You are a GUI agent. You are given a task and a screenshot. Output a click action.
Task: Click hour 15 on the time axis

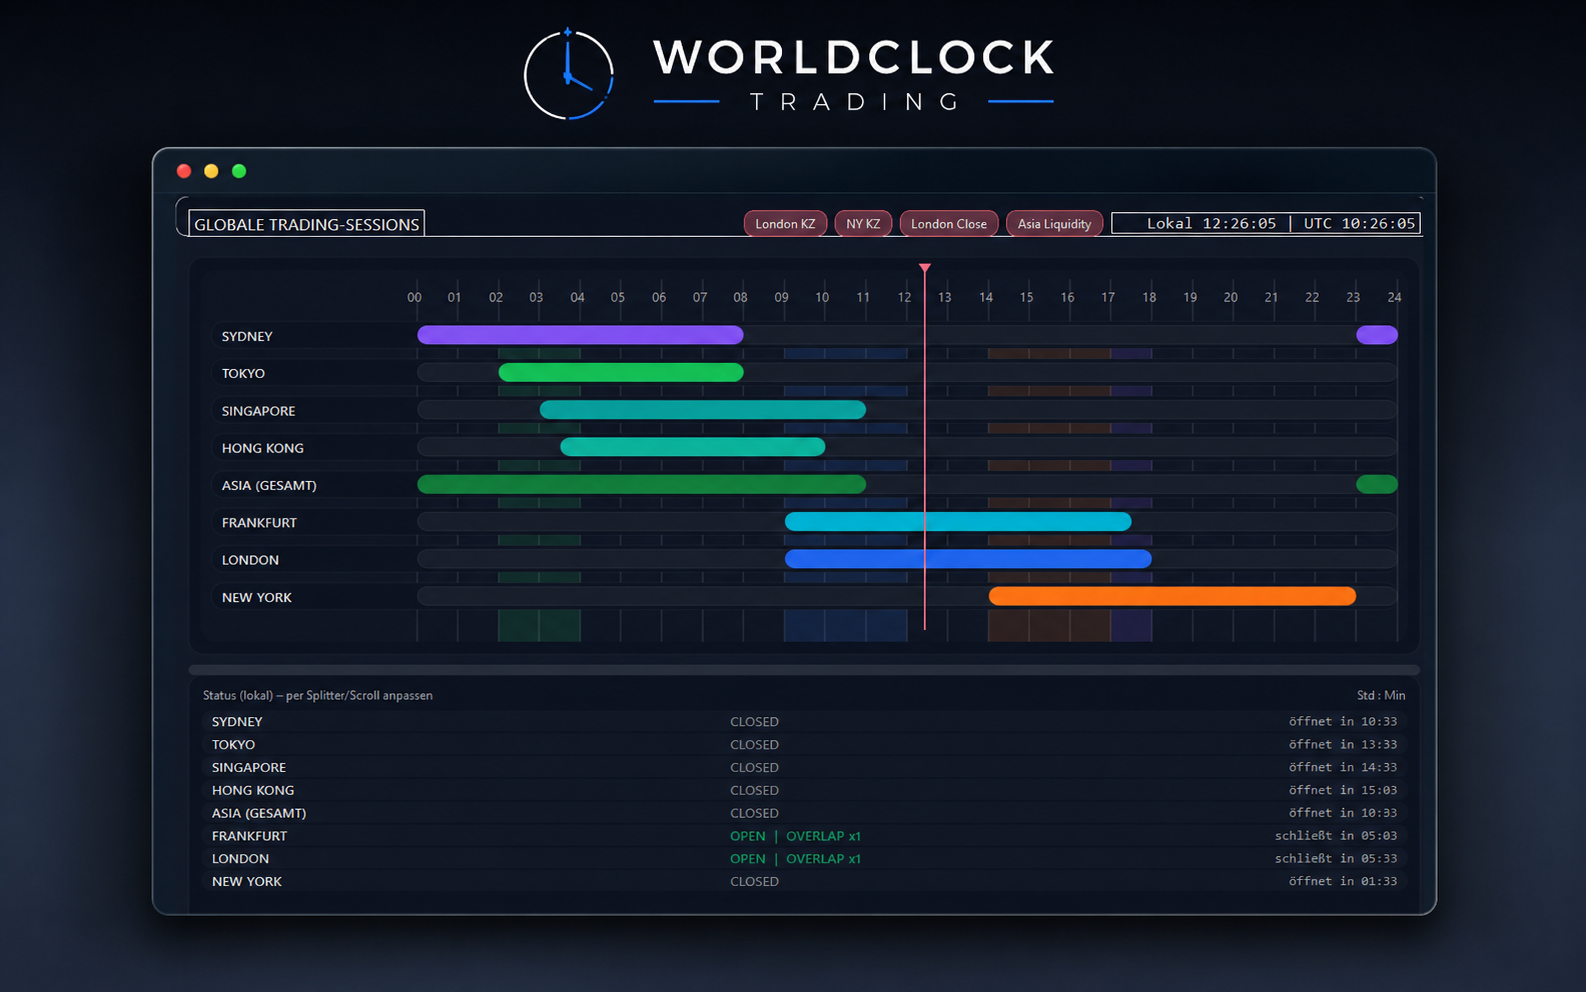click(x=1026, y=297)
